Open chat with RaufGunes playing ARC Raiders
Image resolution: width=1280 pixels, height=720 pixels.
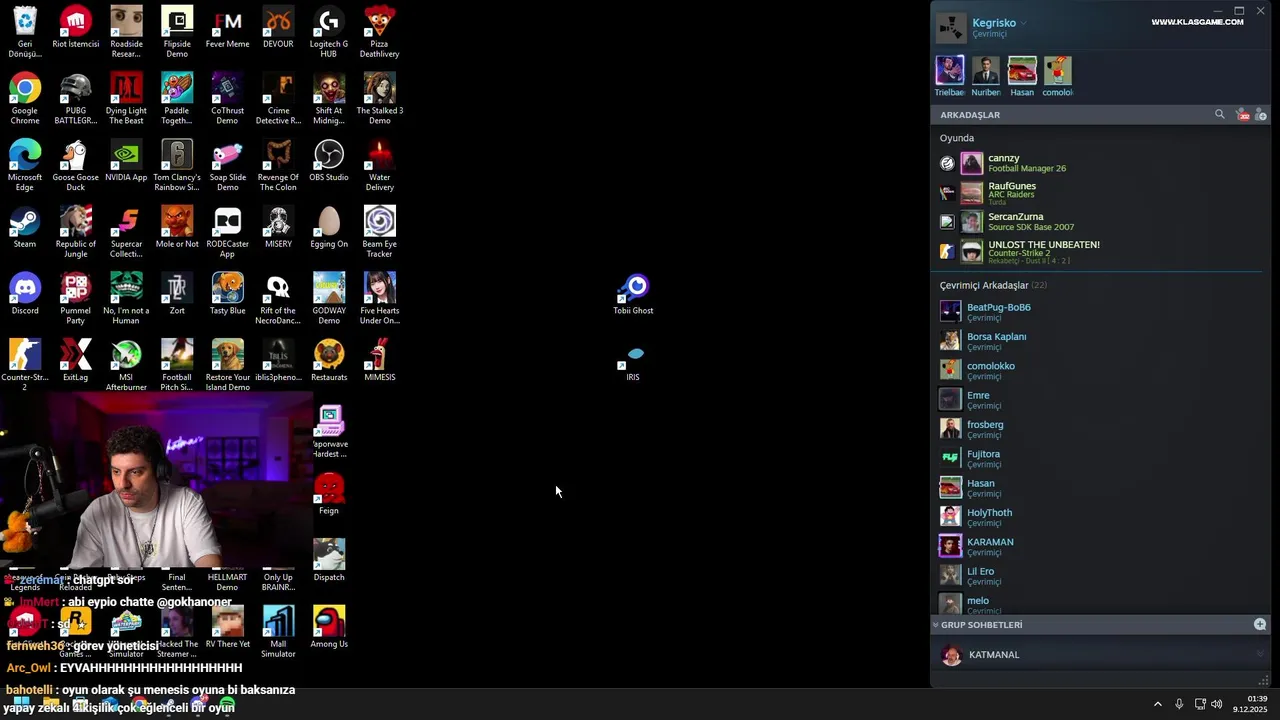pyautogui.click(x=1100, y=193)
